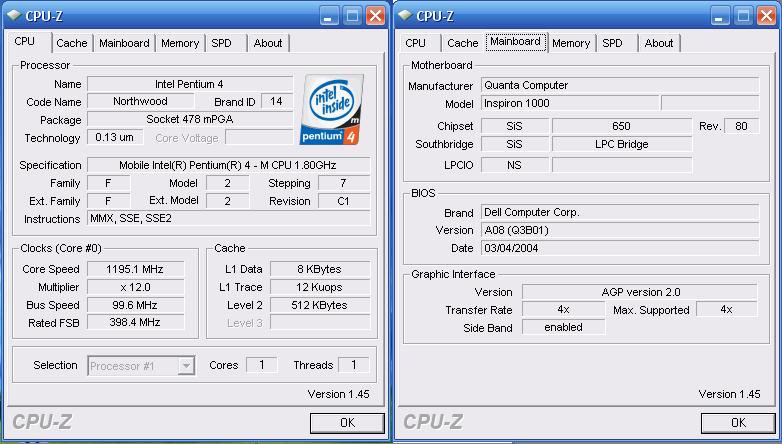782x444 pixels.
Task: Click the Level 2 cache value 512 KBytes
Action: coord(320,305)
